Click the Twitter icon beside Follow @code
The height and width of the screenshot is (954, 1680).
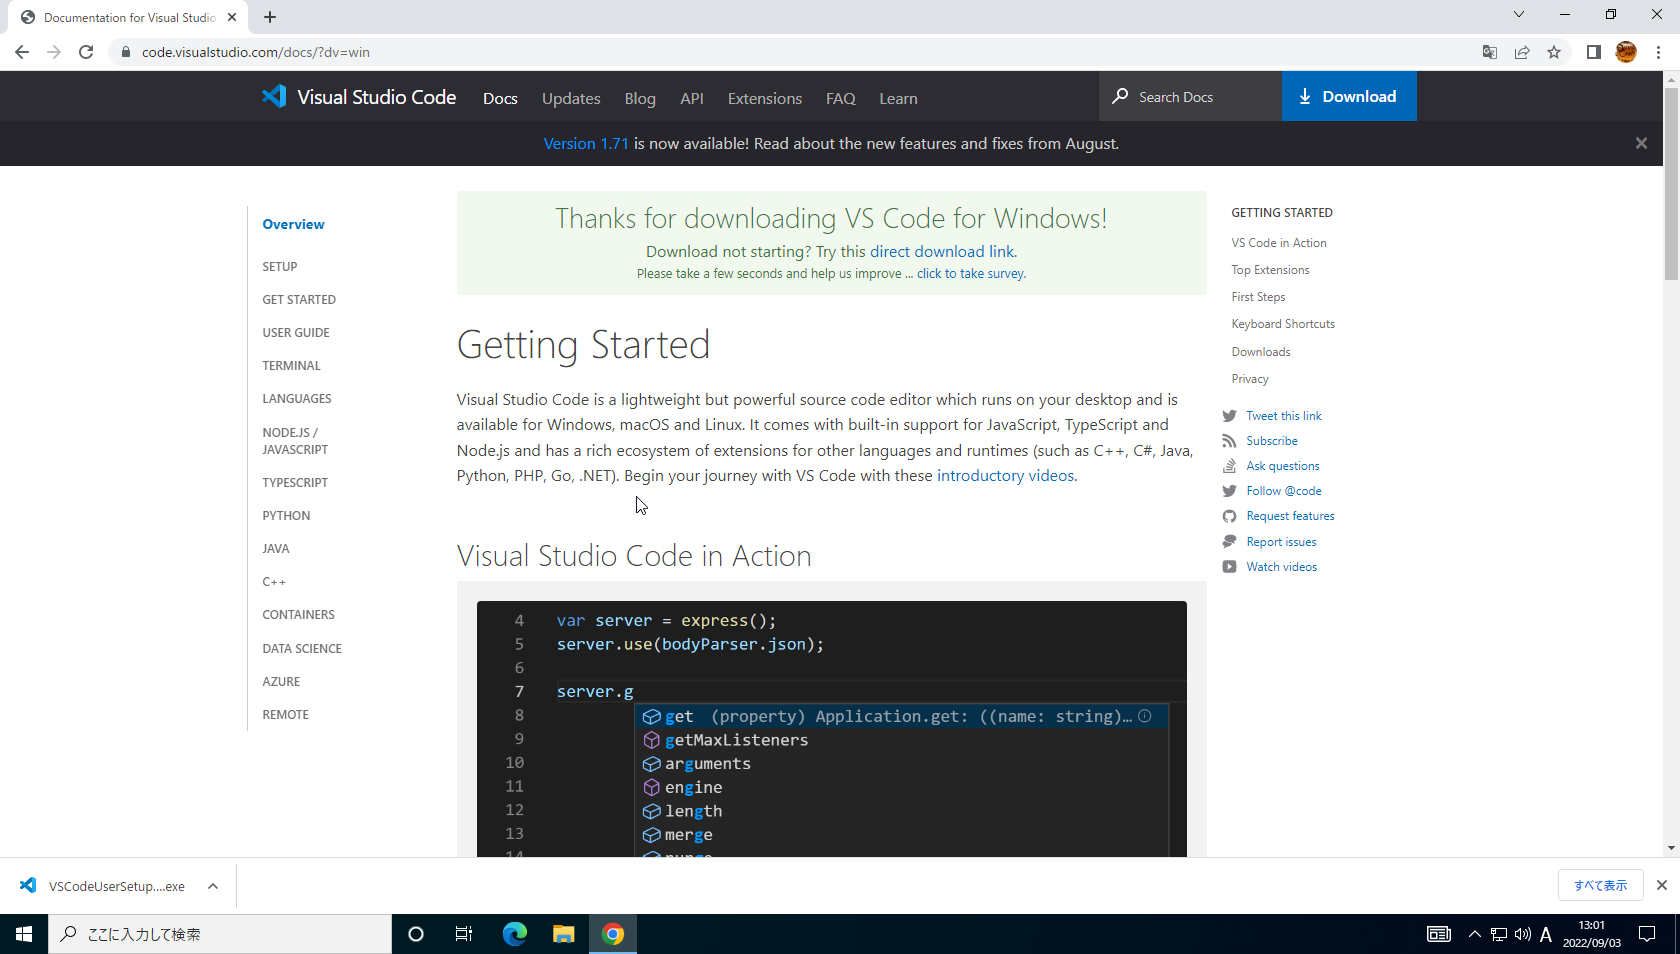tap(1229, 491)
